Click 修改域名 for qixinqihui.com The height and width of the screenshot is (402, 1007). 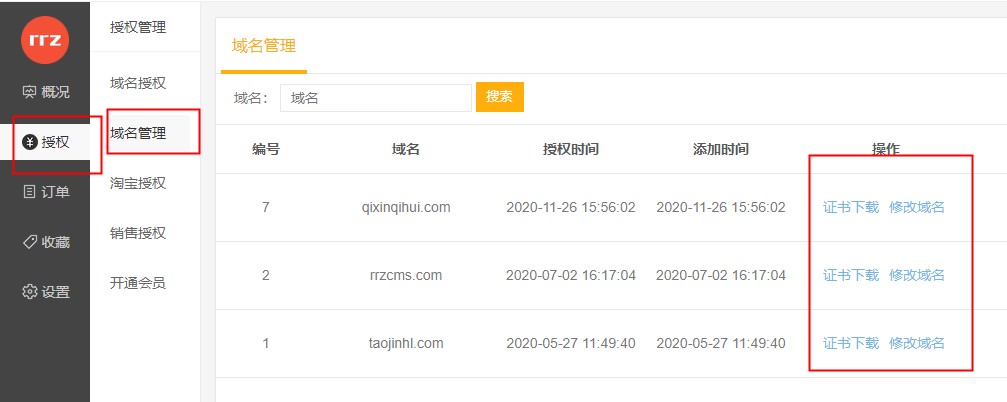pyautogui.click(x=917, y=207)
